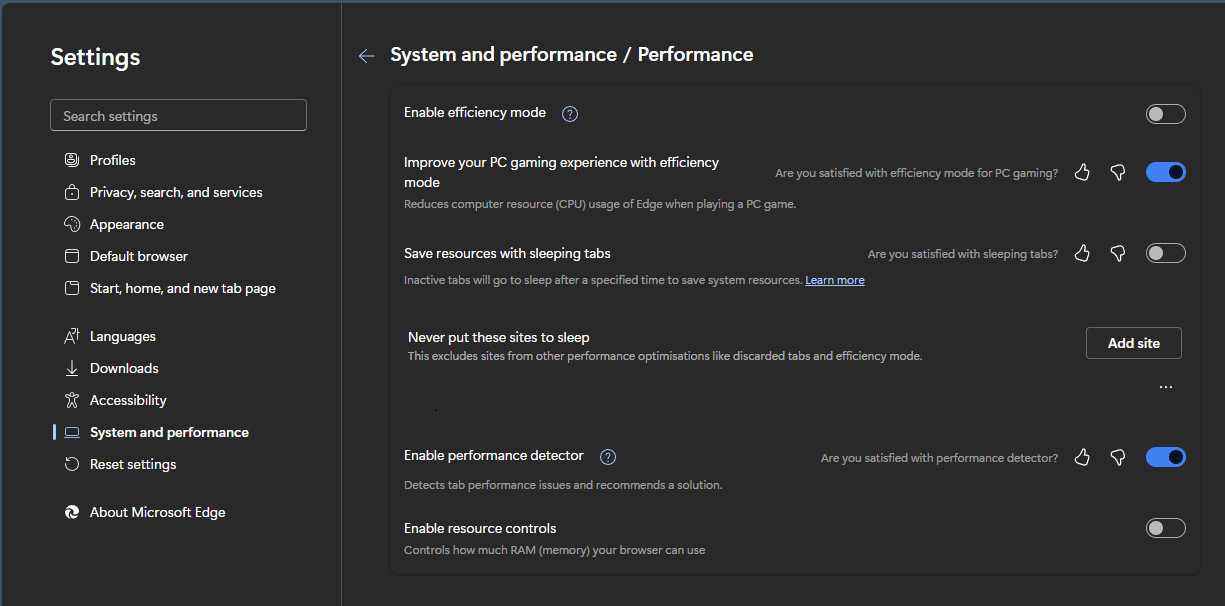Click the help icon beside Enable efficiency mode

[569, 113]
